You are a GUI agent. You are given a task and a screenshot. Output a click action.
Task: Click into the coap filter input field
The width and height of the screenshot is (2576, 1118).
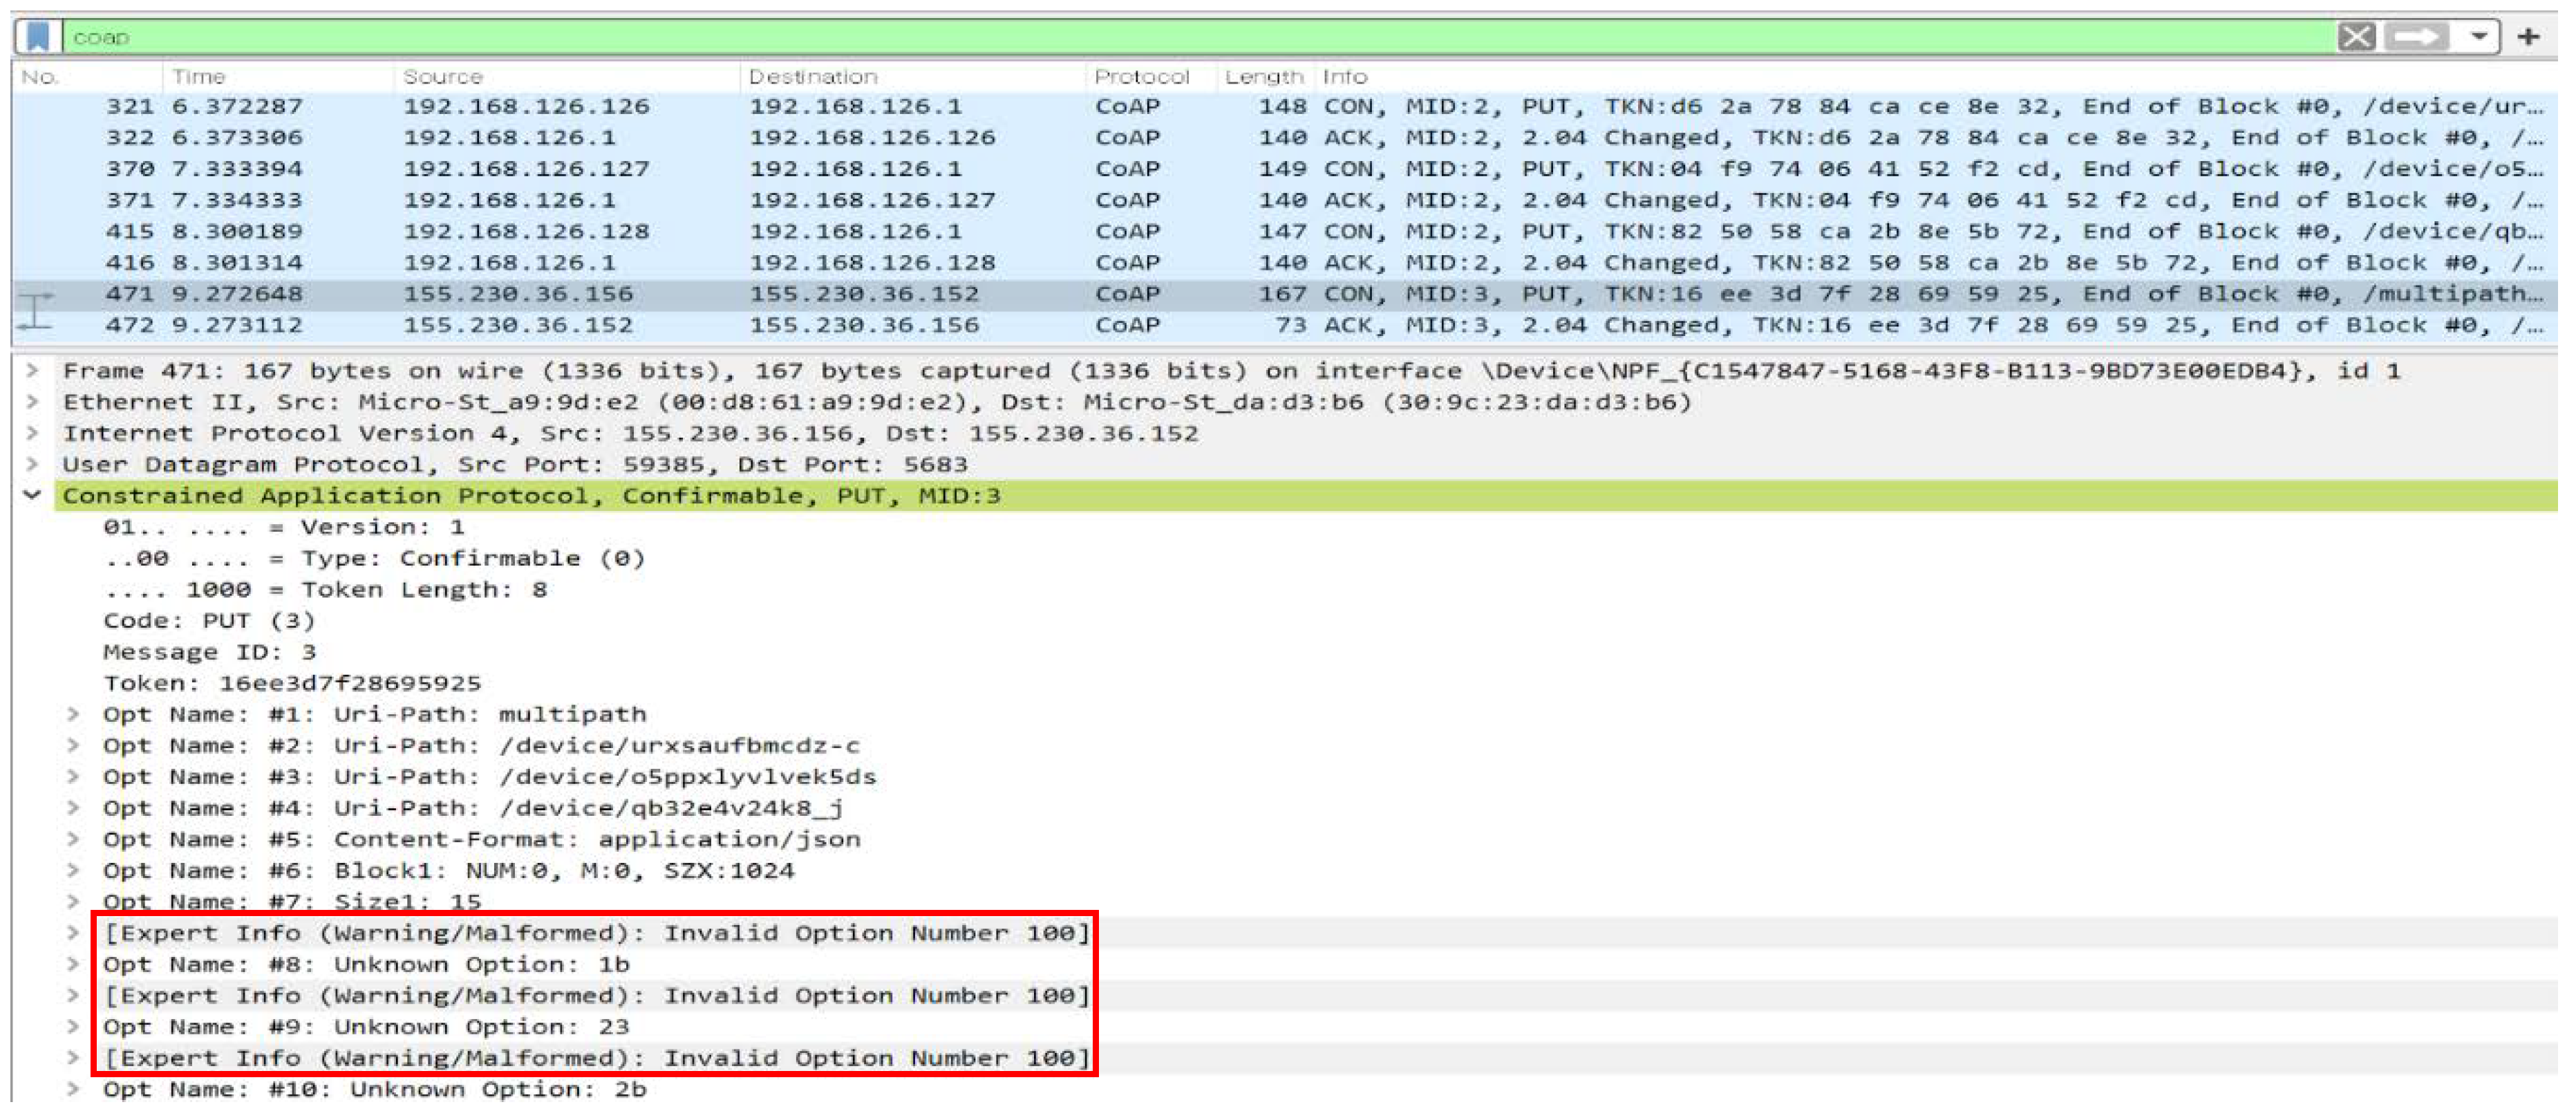point(1200,37)
